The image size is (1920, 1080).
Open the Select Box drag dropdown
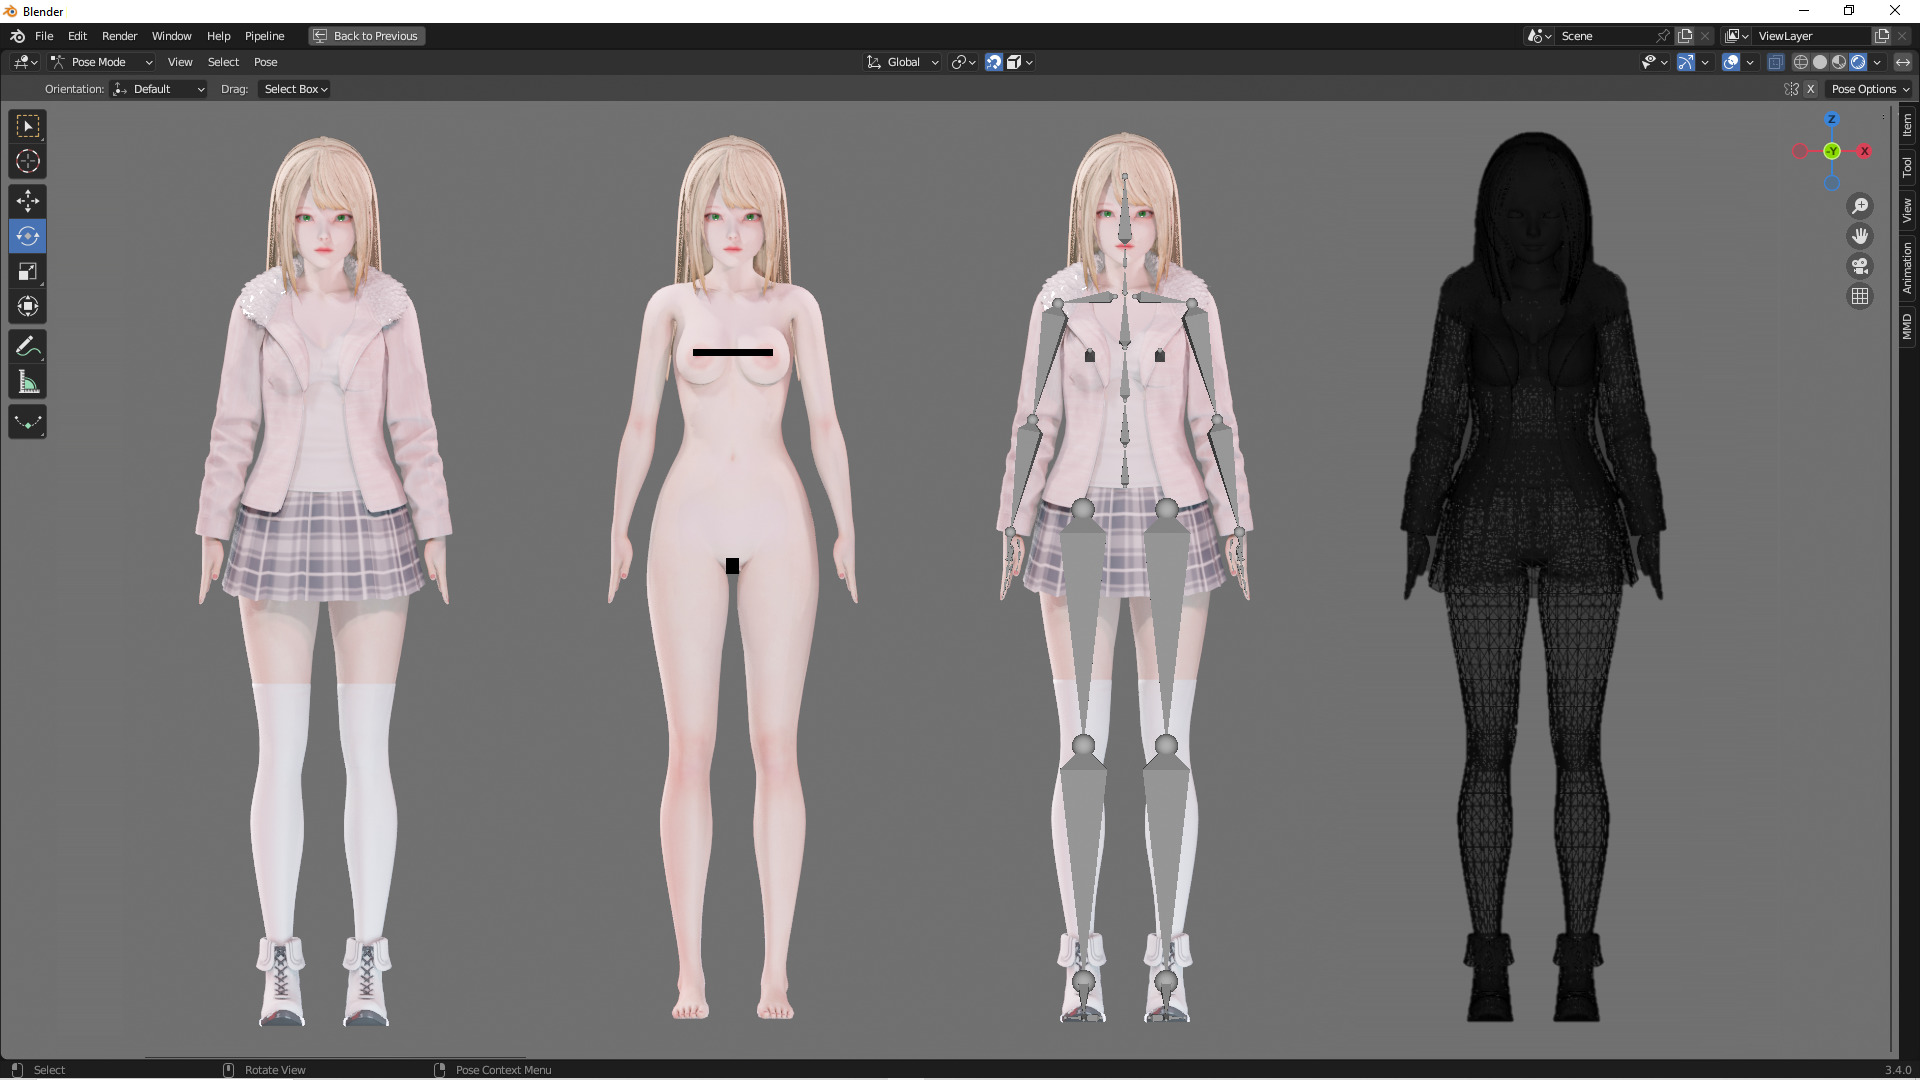tap(295, 89)
